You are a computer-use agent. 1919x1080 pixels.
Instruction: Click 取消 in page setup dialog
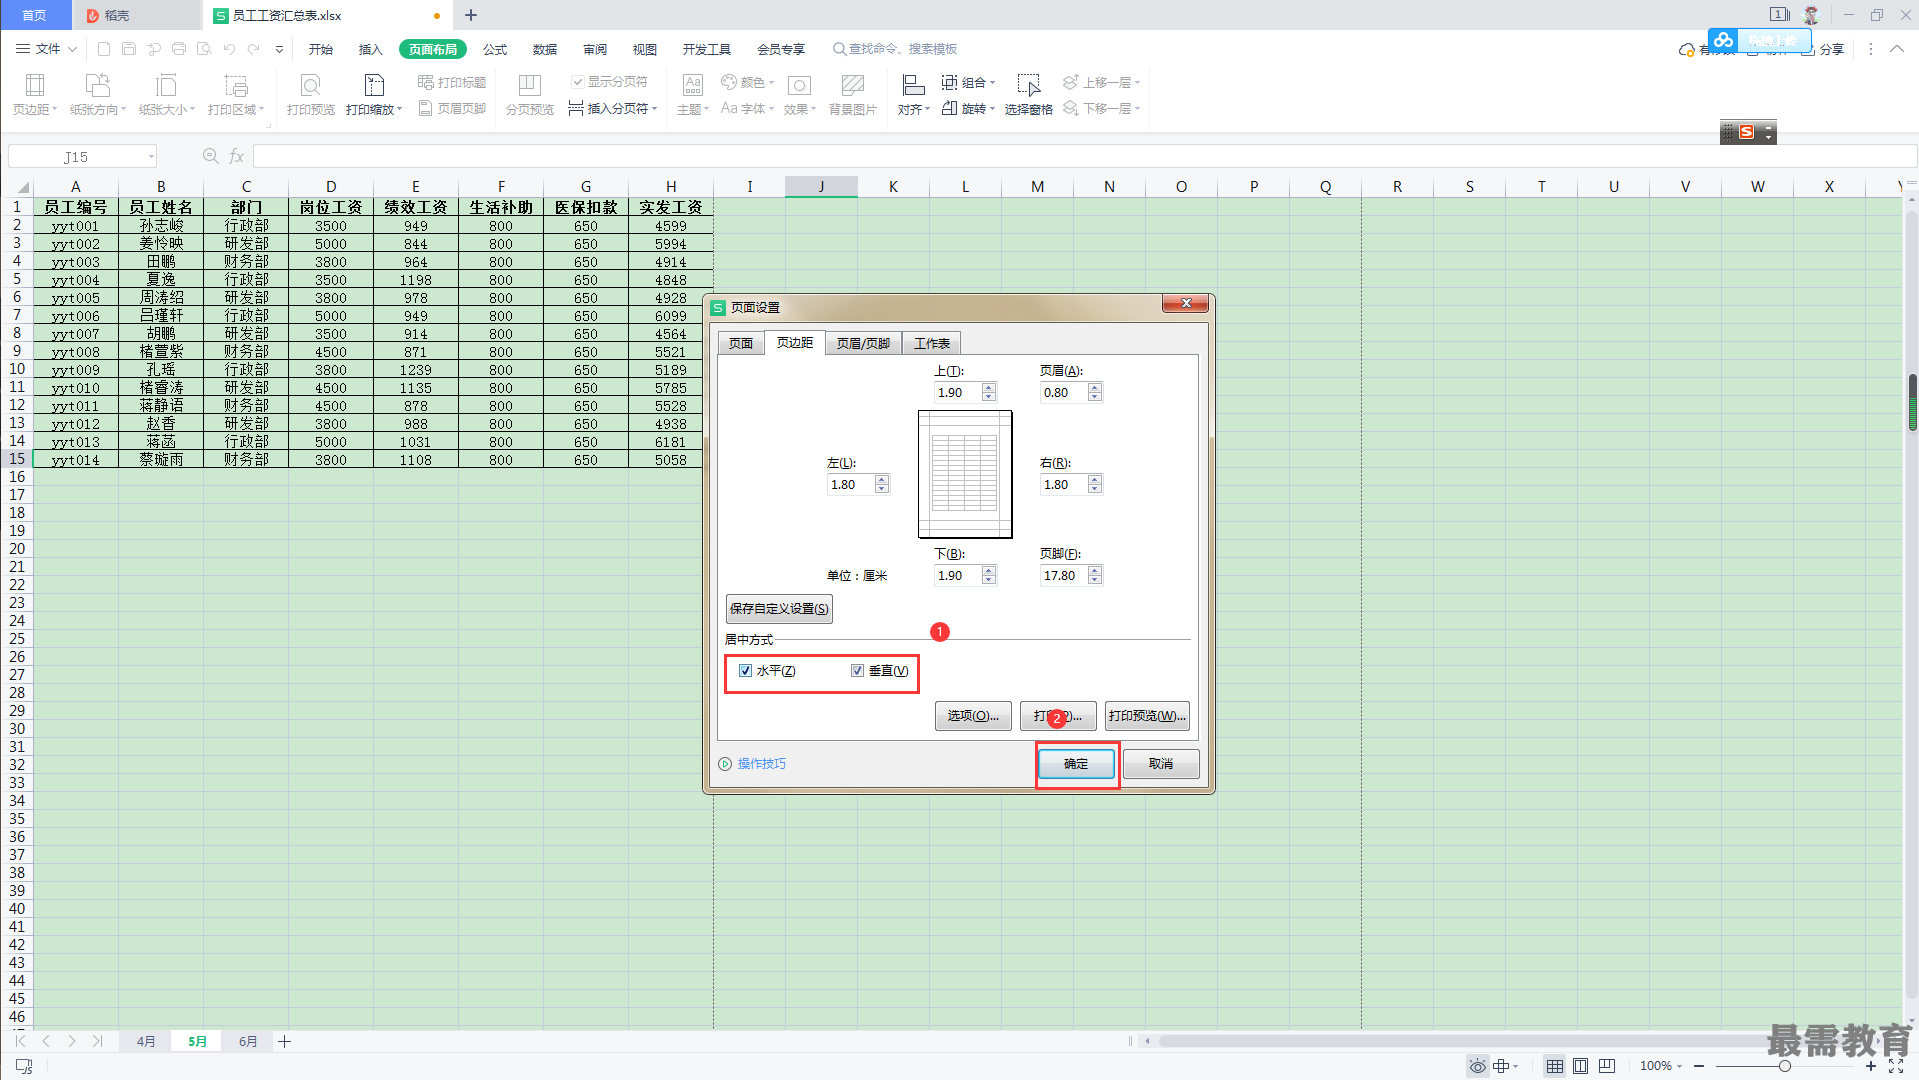point(1160,764)
